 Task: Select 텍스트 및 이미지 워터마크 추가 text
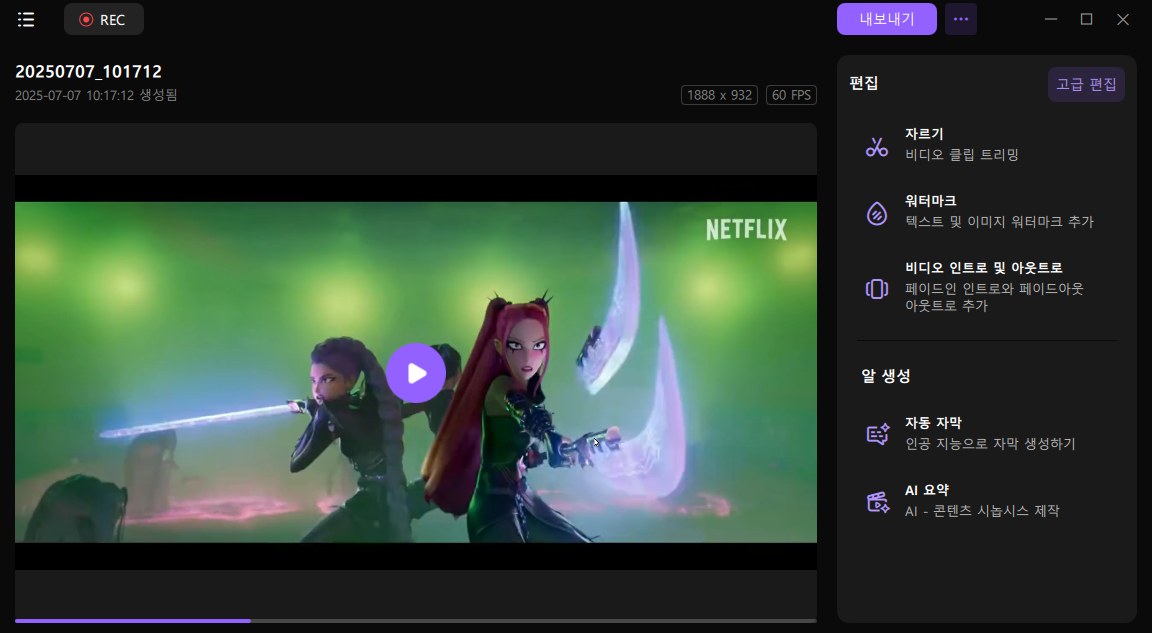(x=999, y=222)
